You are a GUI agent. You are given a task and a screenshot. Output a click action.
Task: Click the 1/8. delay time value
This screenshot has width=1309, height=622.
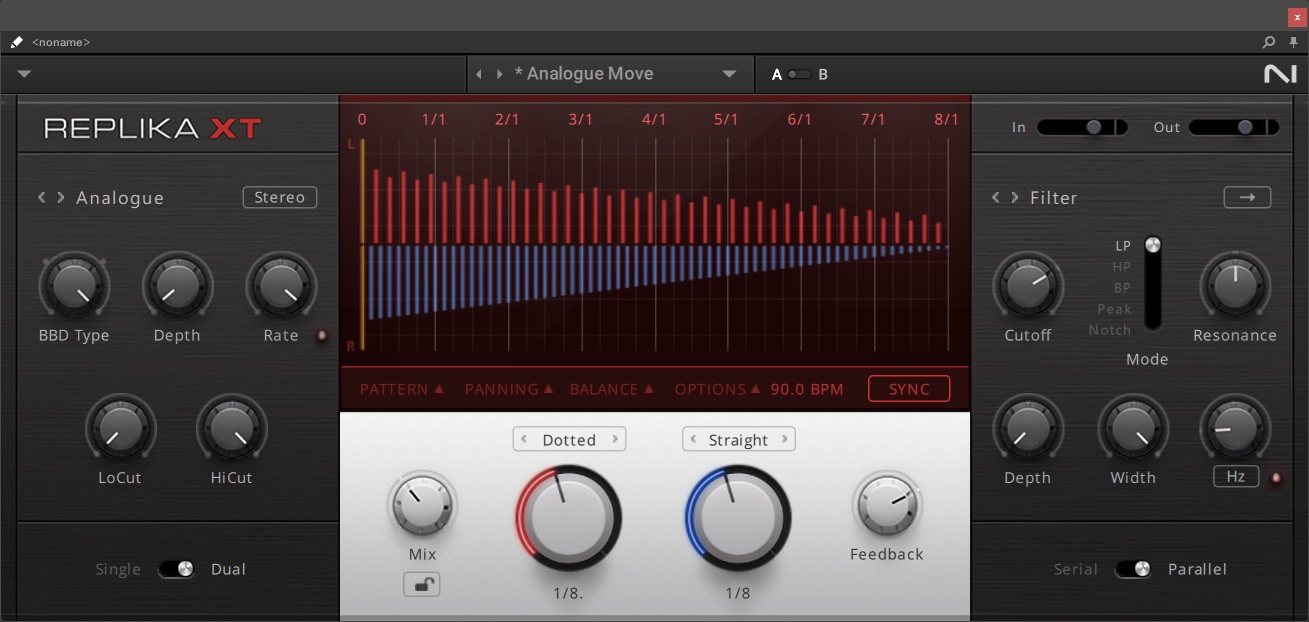point(569,593)
